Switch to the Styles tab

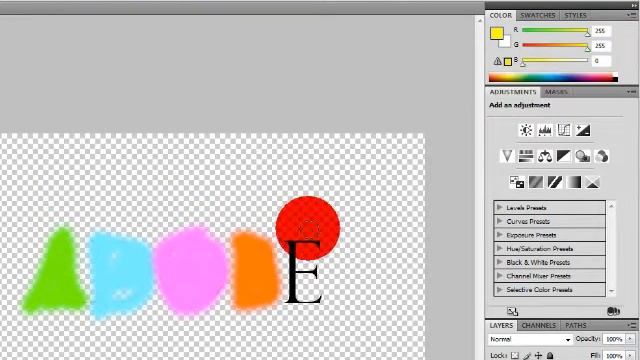576,16
